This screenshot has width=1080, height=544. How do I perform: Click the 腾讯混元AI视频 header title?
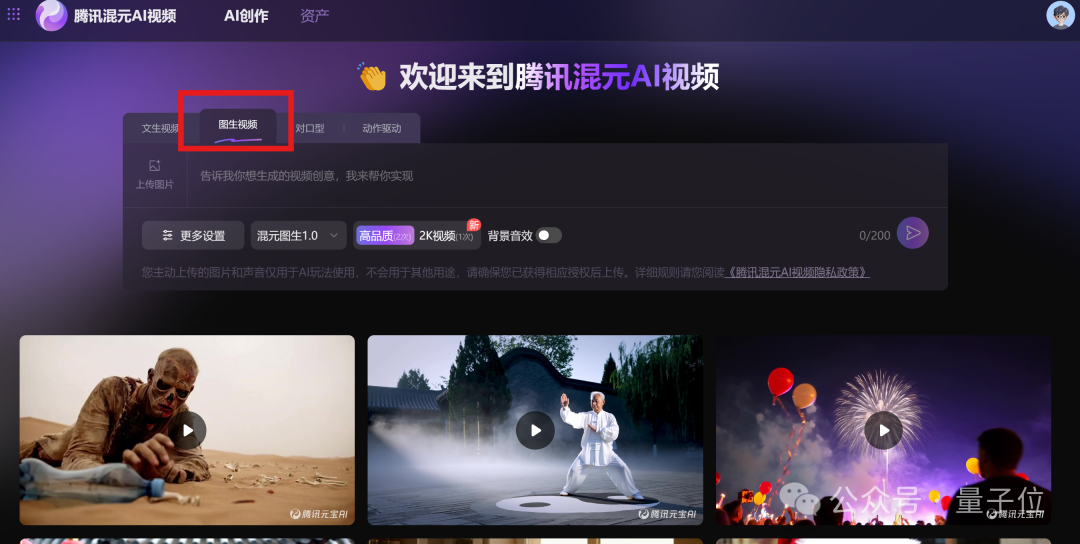click(125, 16)
